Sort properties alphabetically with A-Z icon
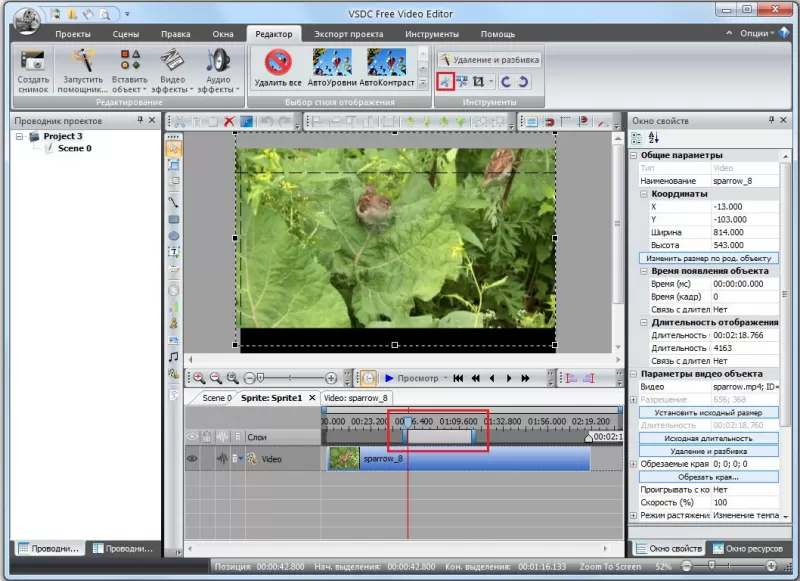 [x=654, y=138]
